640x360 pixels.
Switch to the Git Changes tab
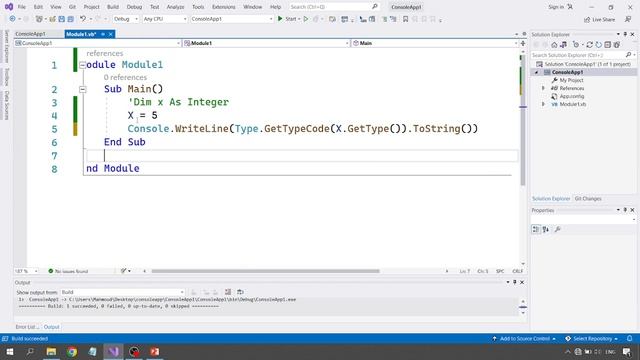[588, 199]
